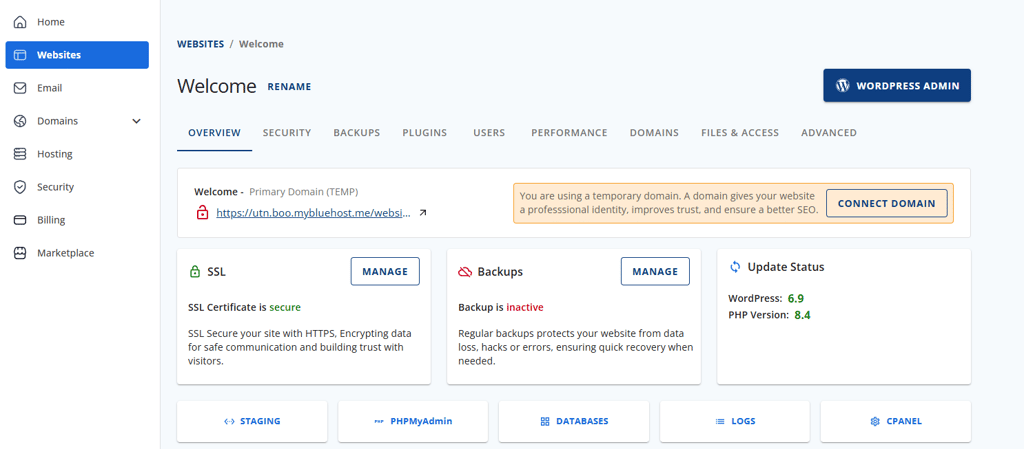Go to the DOMAINS tab

pyautogui.click(x=654, y=132)
